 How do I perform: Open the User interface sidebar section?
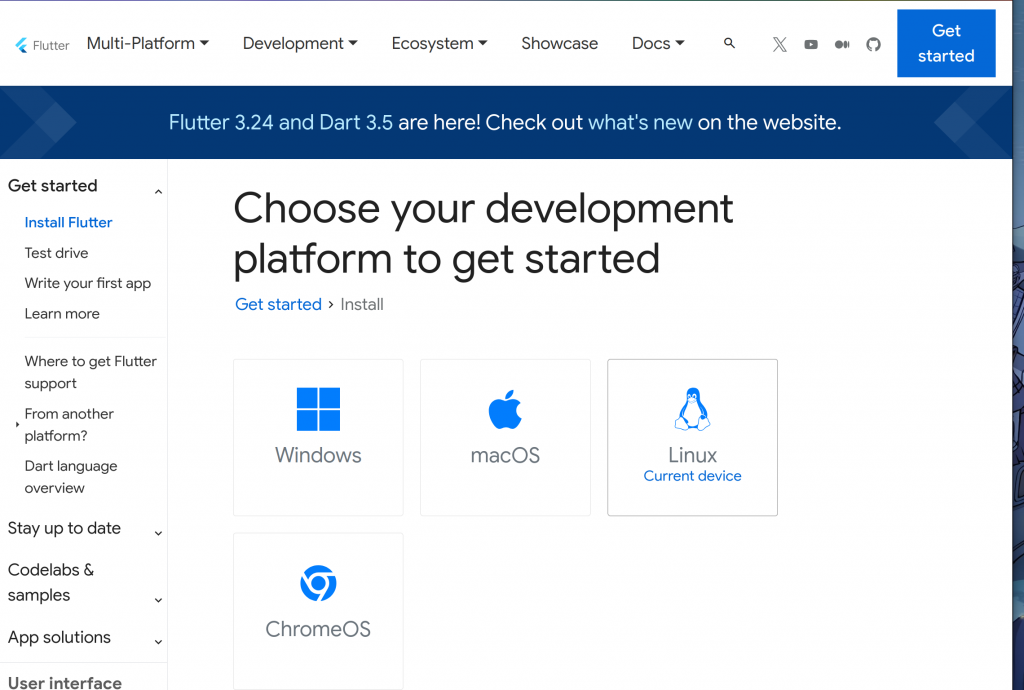pyautogui.click(x=65, y=682)
